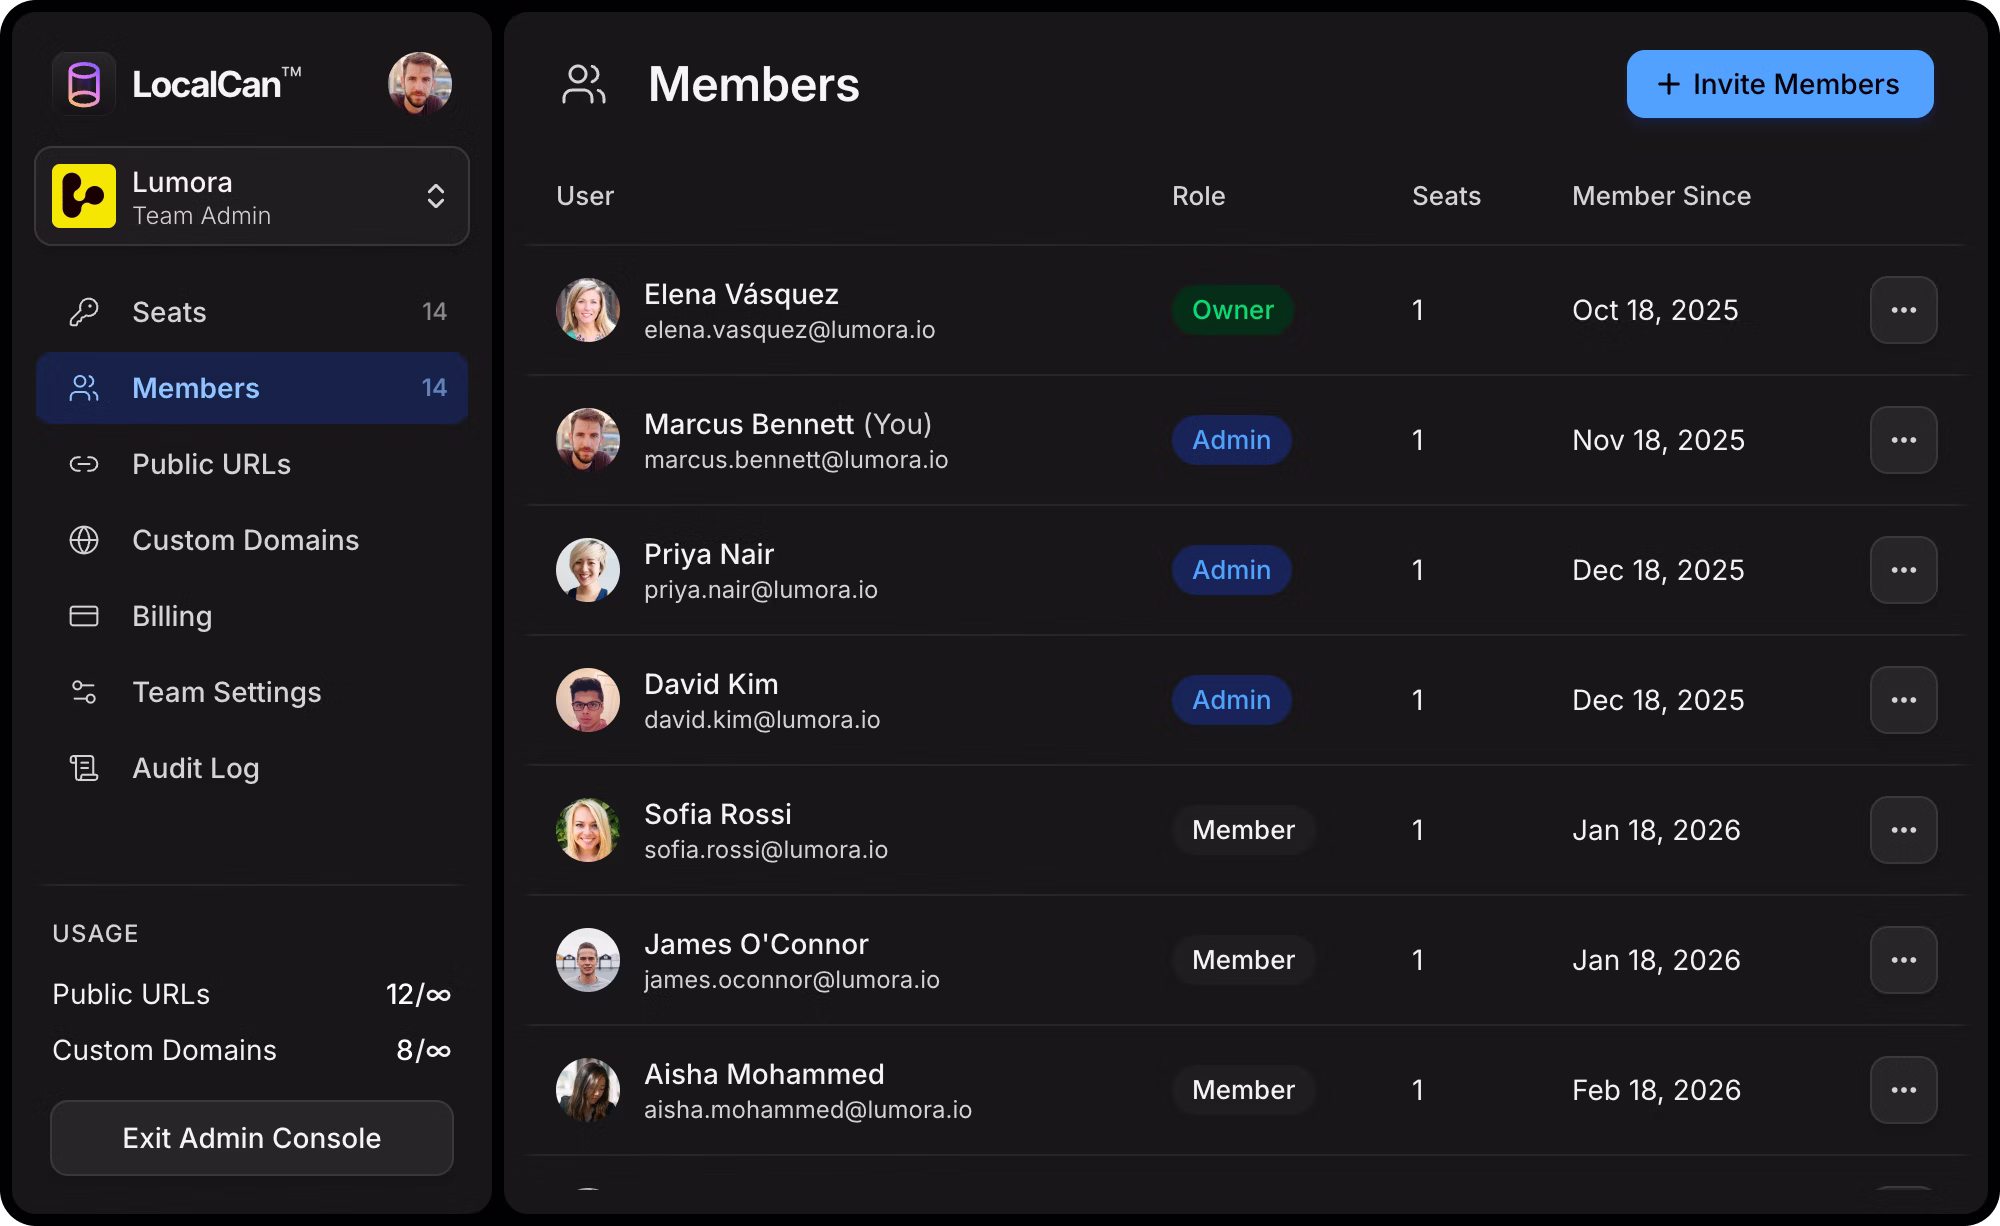Click Aisha Mohammed's avatar
Image resolution: width=2000 pixels, height=1226 pixels.
[x=588, y=1090]
